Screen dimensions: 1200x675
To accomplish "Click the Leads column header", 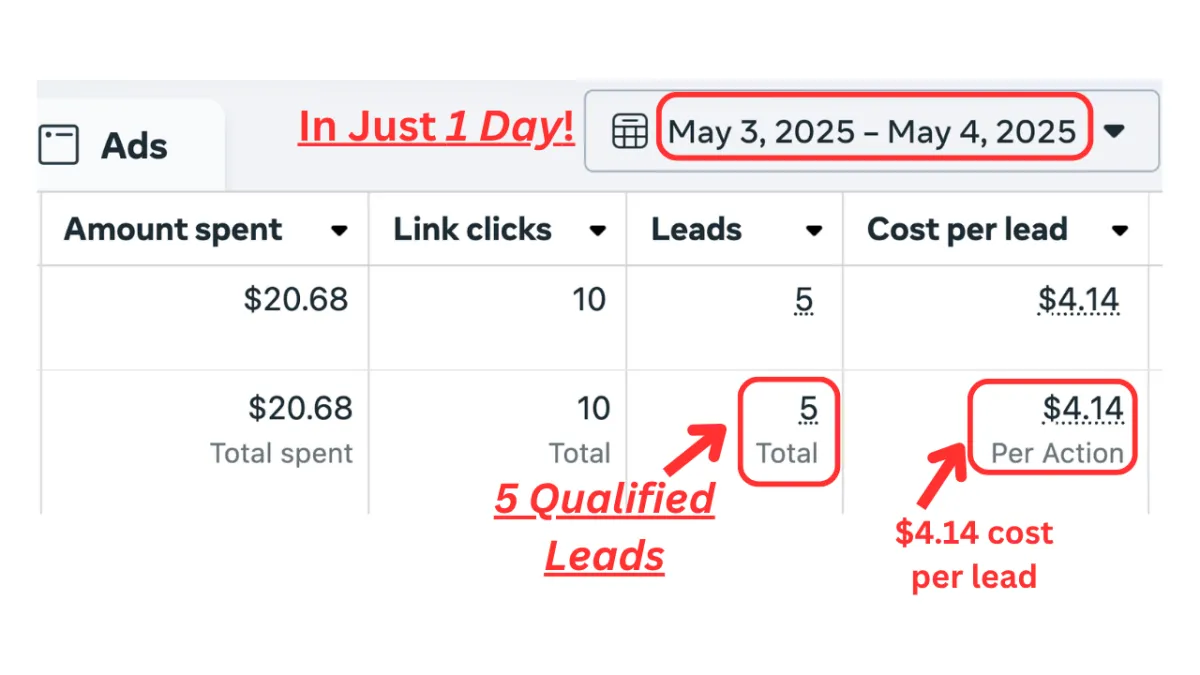I will (x=696, y=229).
